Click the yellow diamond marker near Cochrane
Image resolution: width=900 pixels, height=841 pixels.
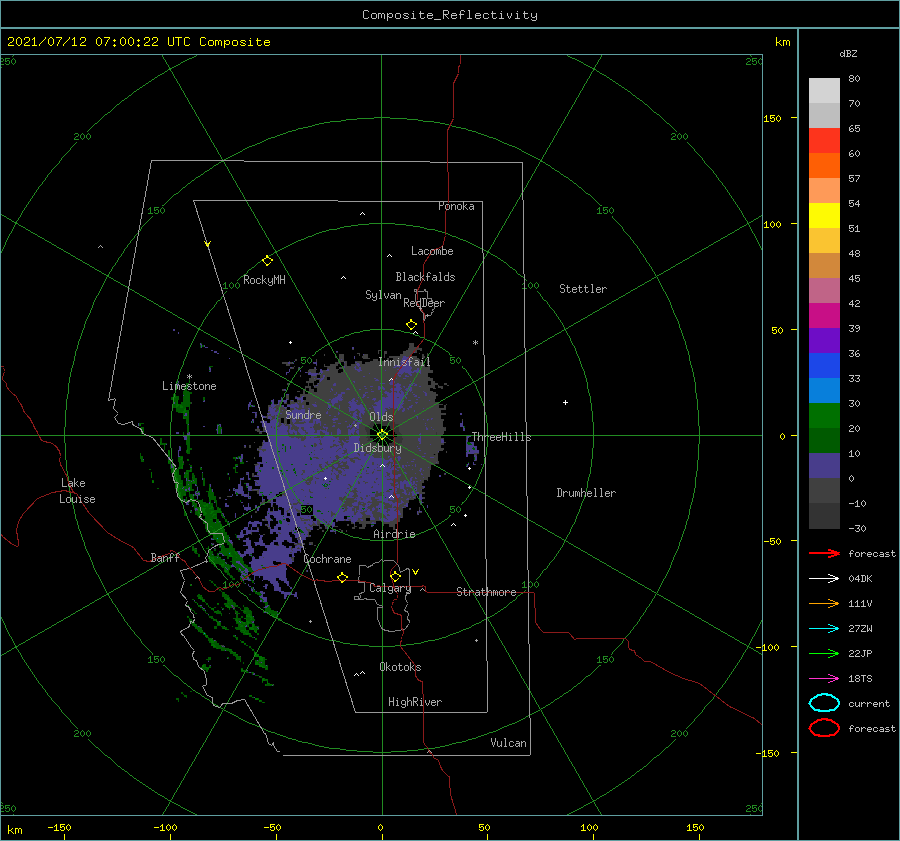point(342,578)
